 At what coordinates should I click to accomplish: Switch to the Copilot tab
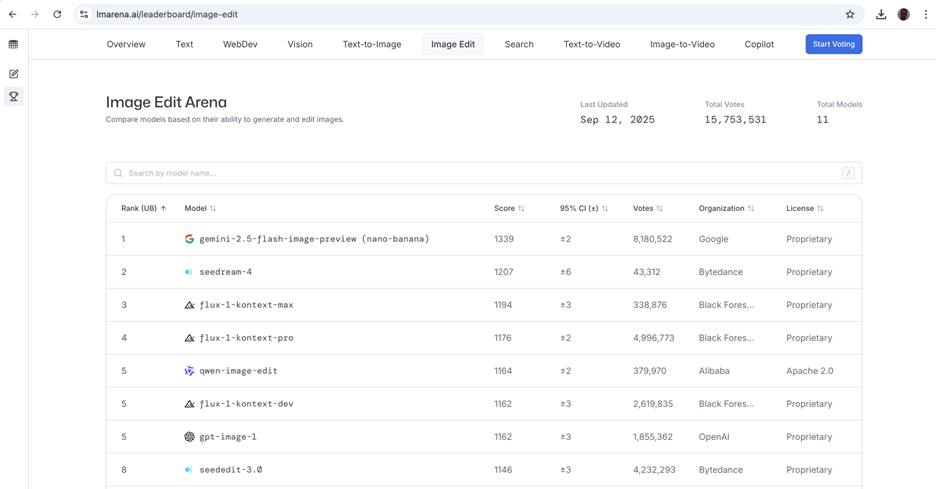tap(759, 44)
